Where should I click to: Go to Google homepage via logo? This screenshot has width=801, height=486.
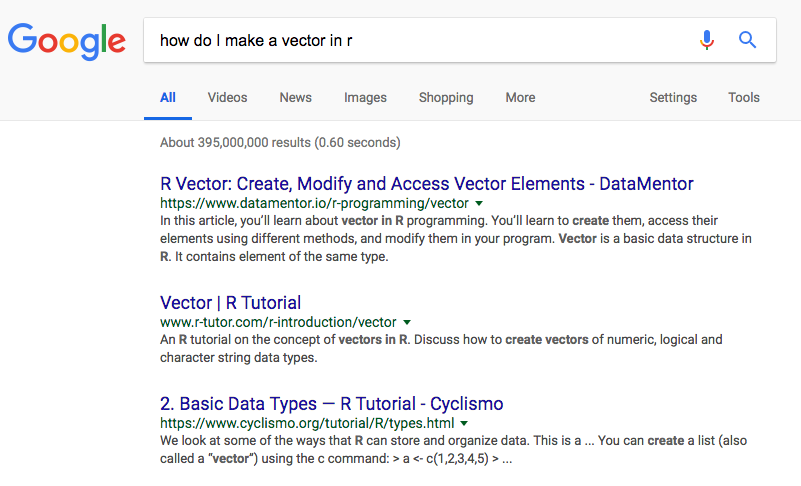[x=67, y=41]
